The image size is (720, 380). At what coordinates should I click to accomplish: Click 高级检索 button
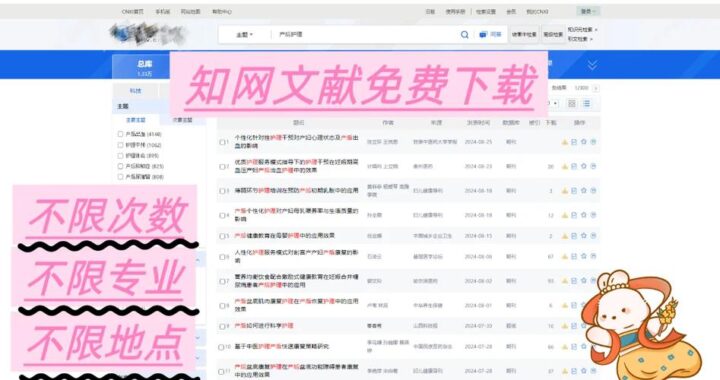[x=553, y=34]
